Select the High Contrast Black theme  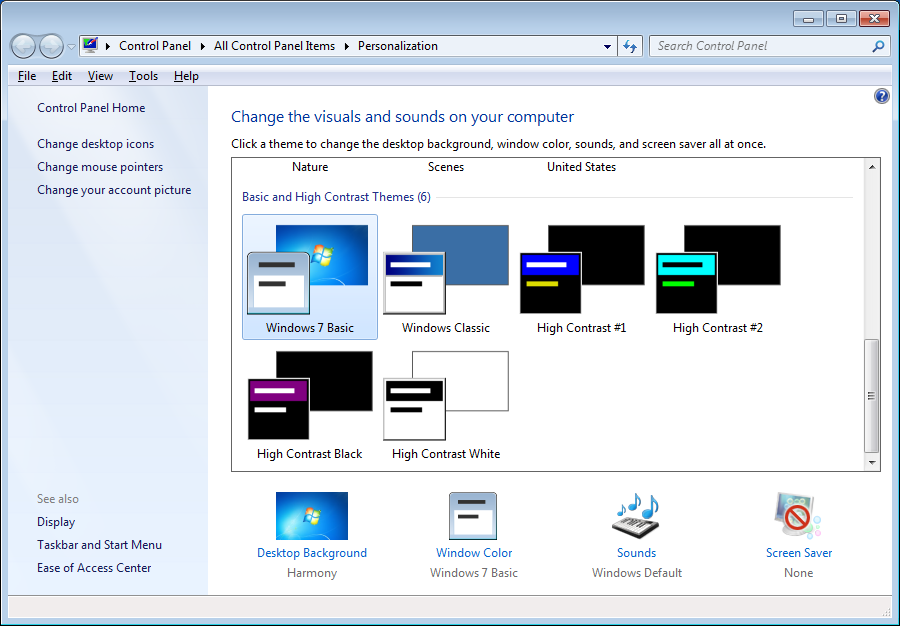coord(310,403)
